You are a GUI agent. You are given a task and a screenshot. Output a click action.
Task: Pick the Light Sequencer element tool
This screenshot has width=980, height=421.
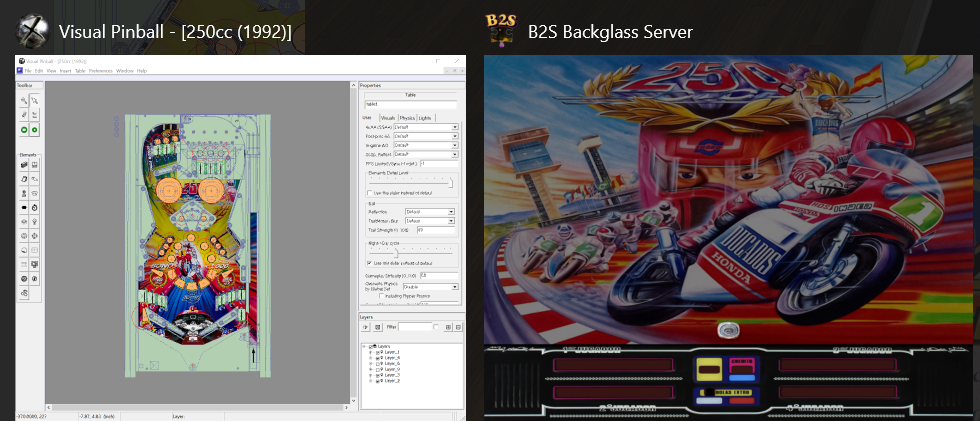click(35, 264)
